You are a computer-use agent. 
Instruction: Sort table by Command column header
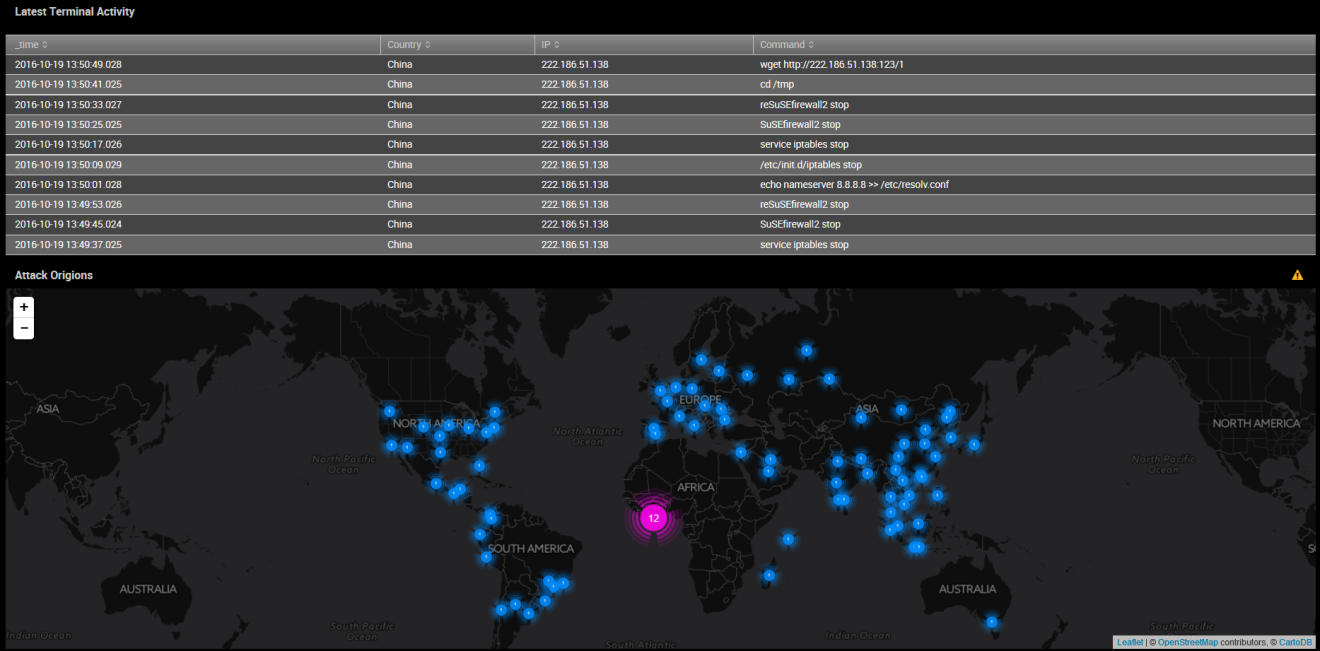point(786,45)
